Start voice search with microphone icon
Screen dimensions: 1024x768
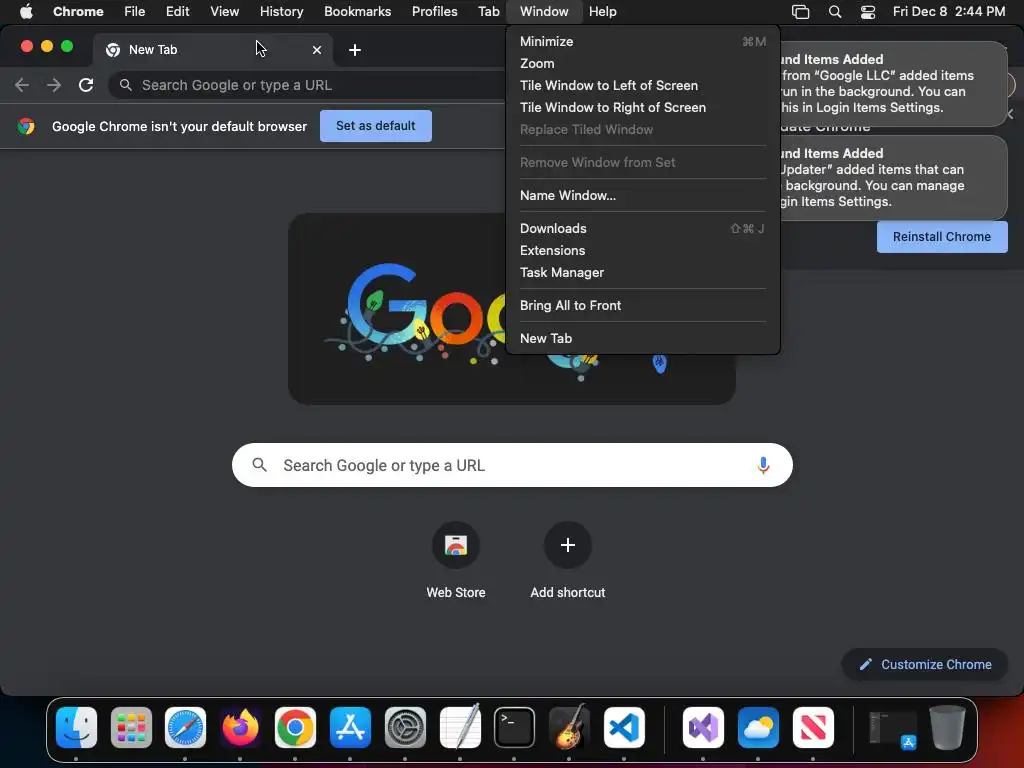click(x=763, y=465)
